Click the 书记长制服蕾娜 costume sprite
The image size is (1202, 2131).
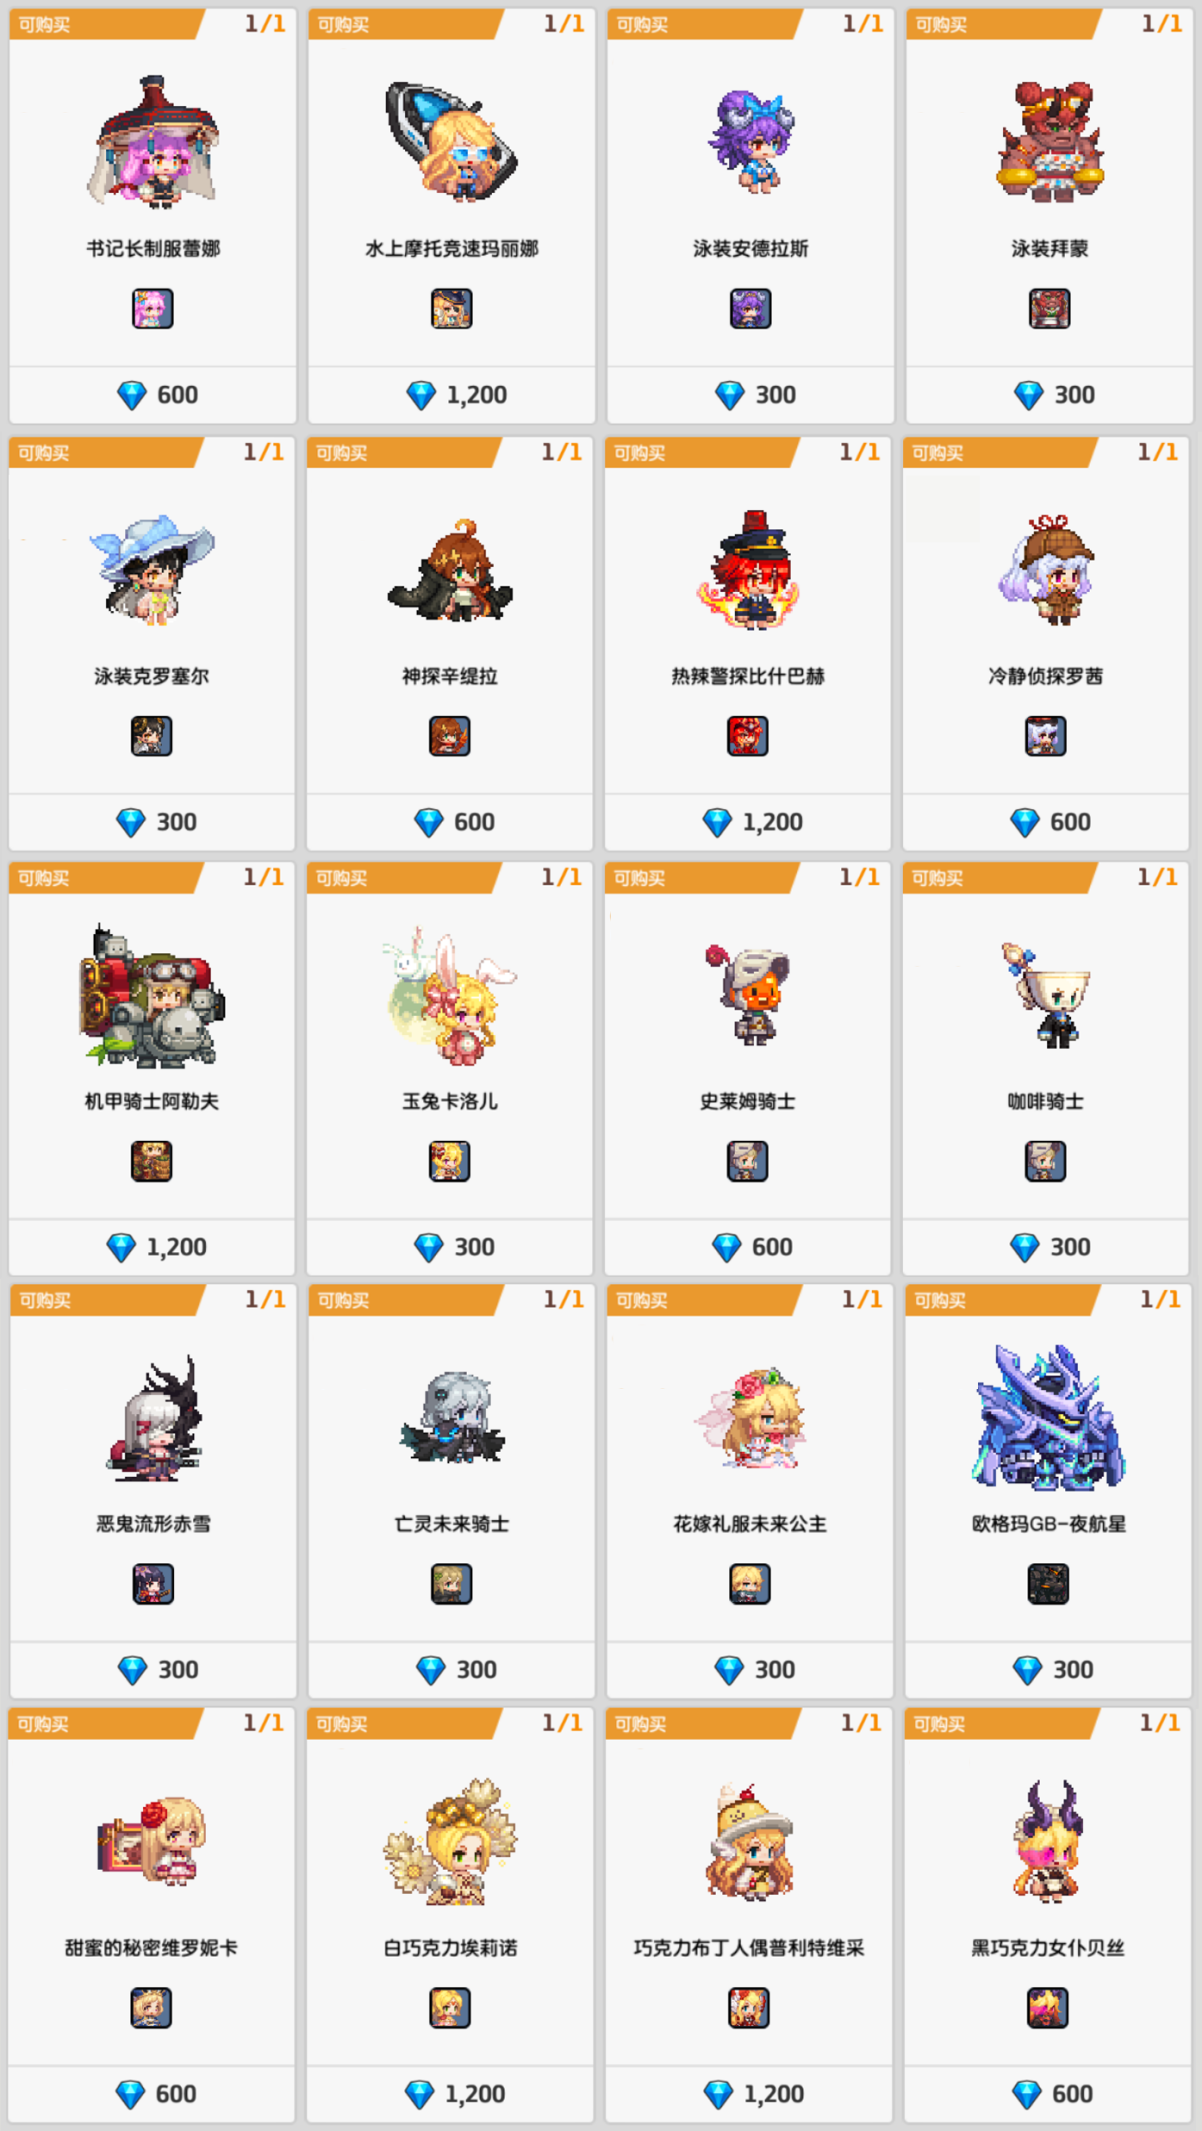click(153, 142)
